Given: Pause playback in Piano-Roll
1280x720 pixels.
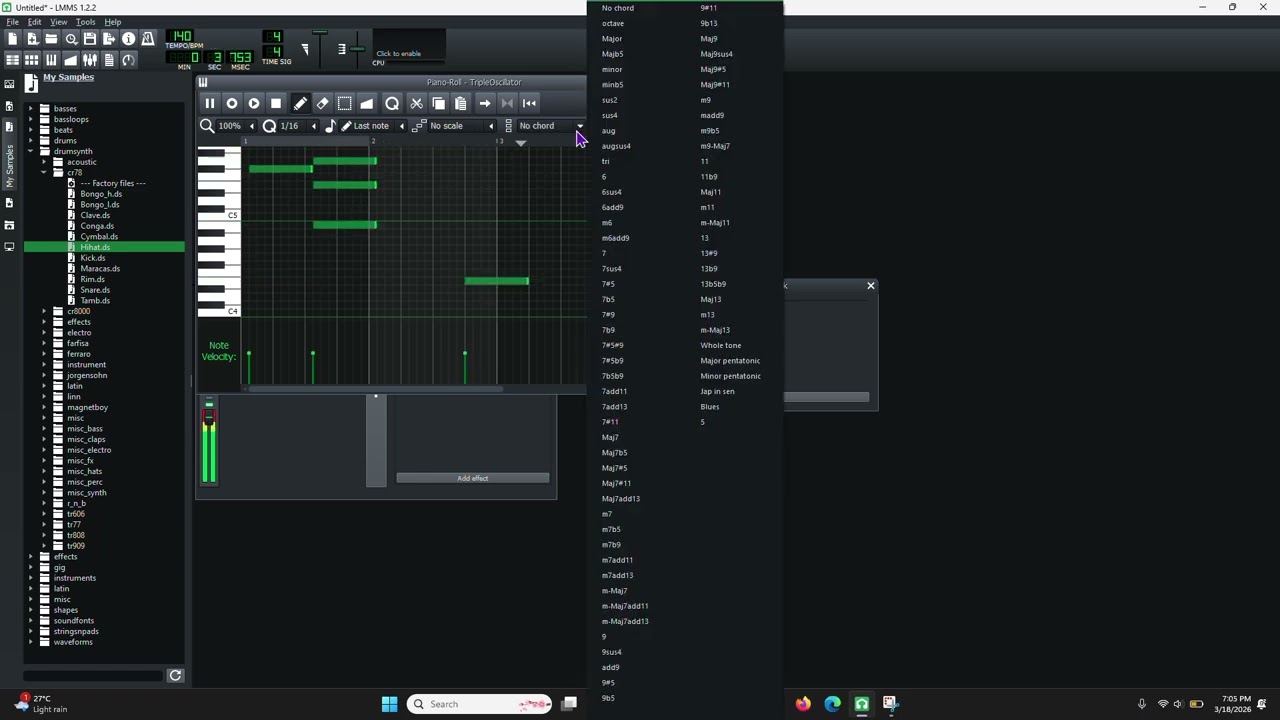Looking at the screenshot, I should [x=210, y=103].
